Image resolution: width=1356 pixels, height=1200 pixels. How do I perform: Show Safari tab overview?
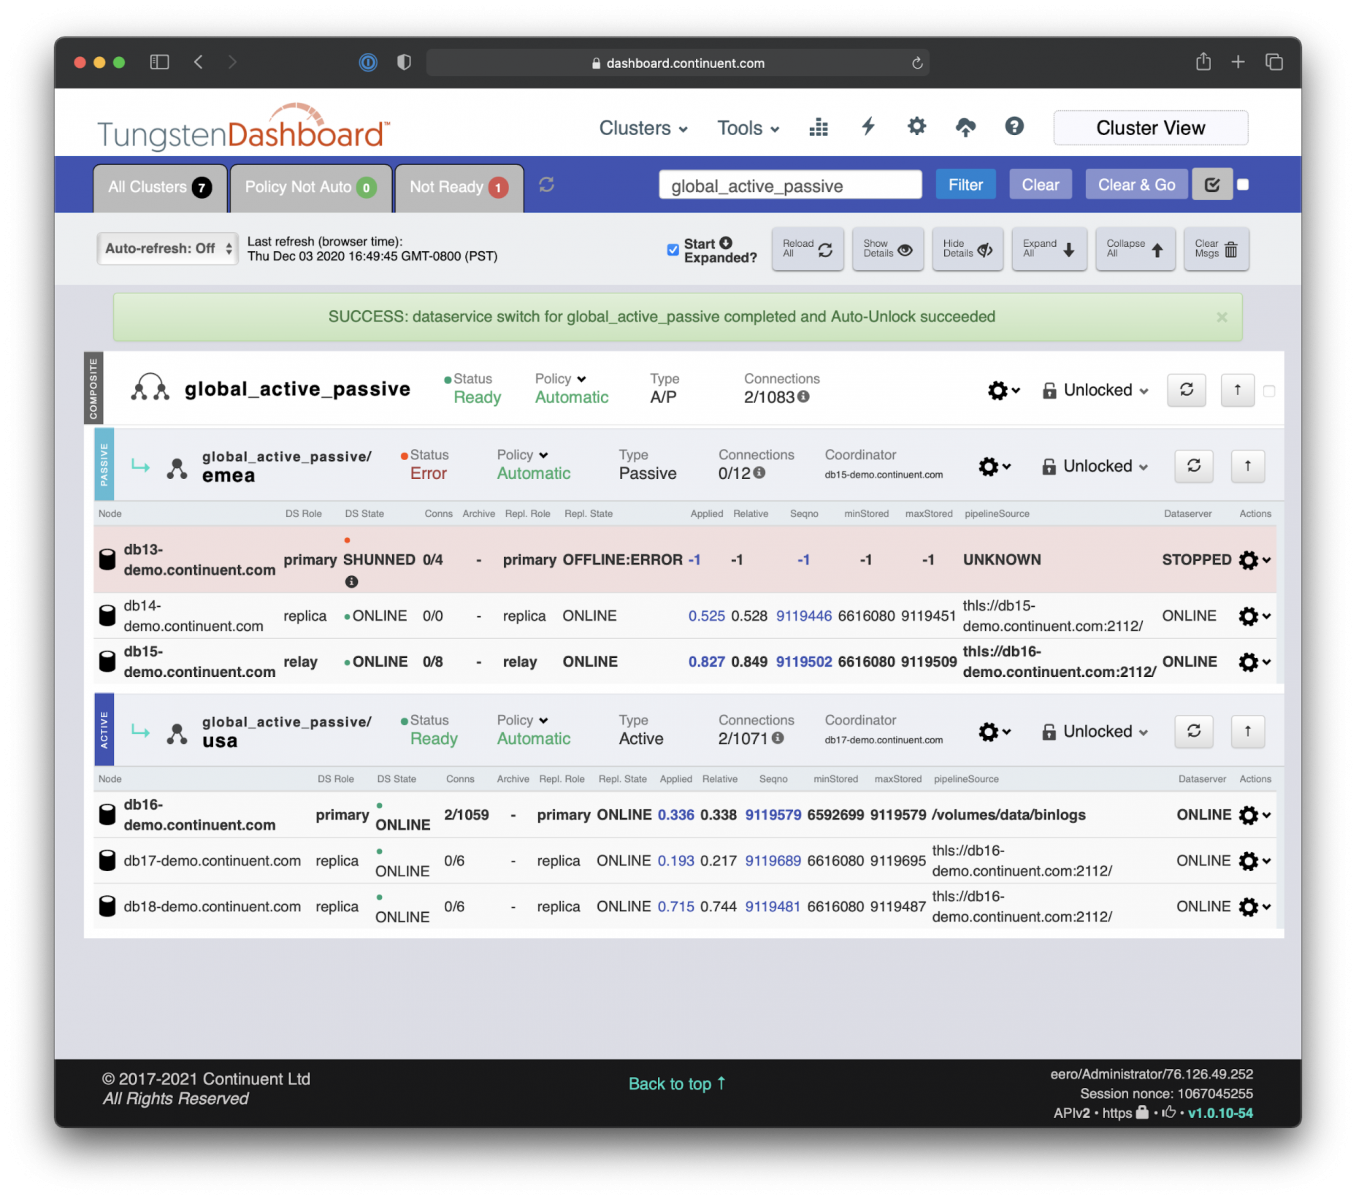(x=1274, y=62)
